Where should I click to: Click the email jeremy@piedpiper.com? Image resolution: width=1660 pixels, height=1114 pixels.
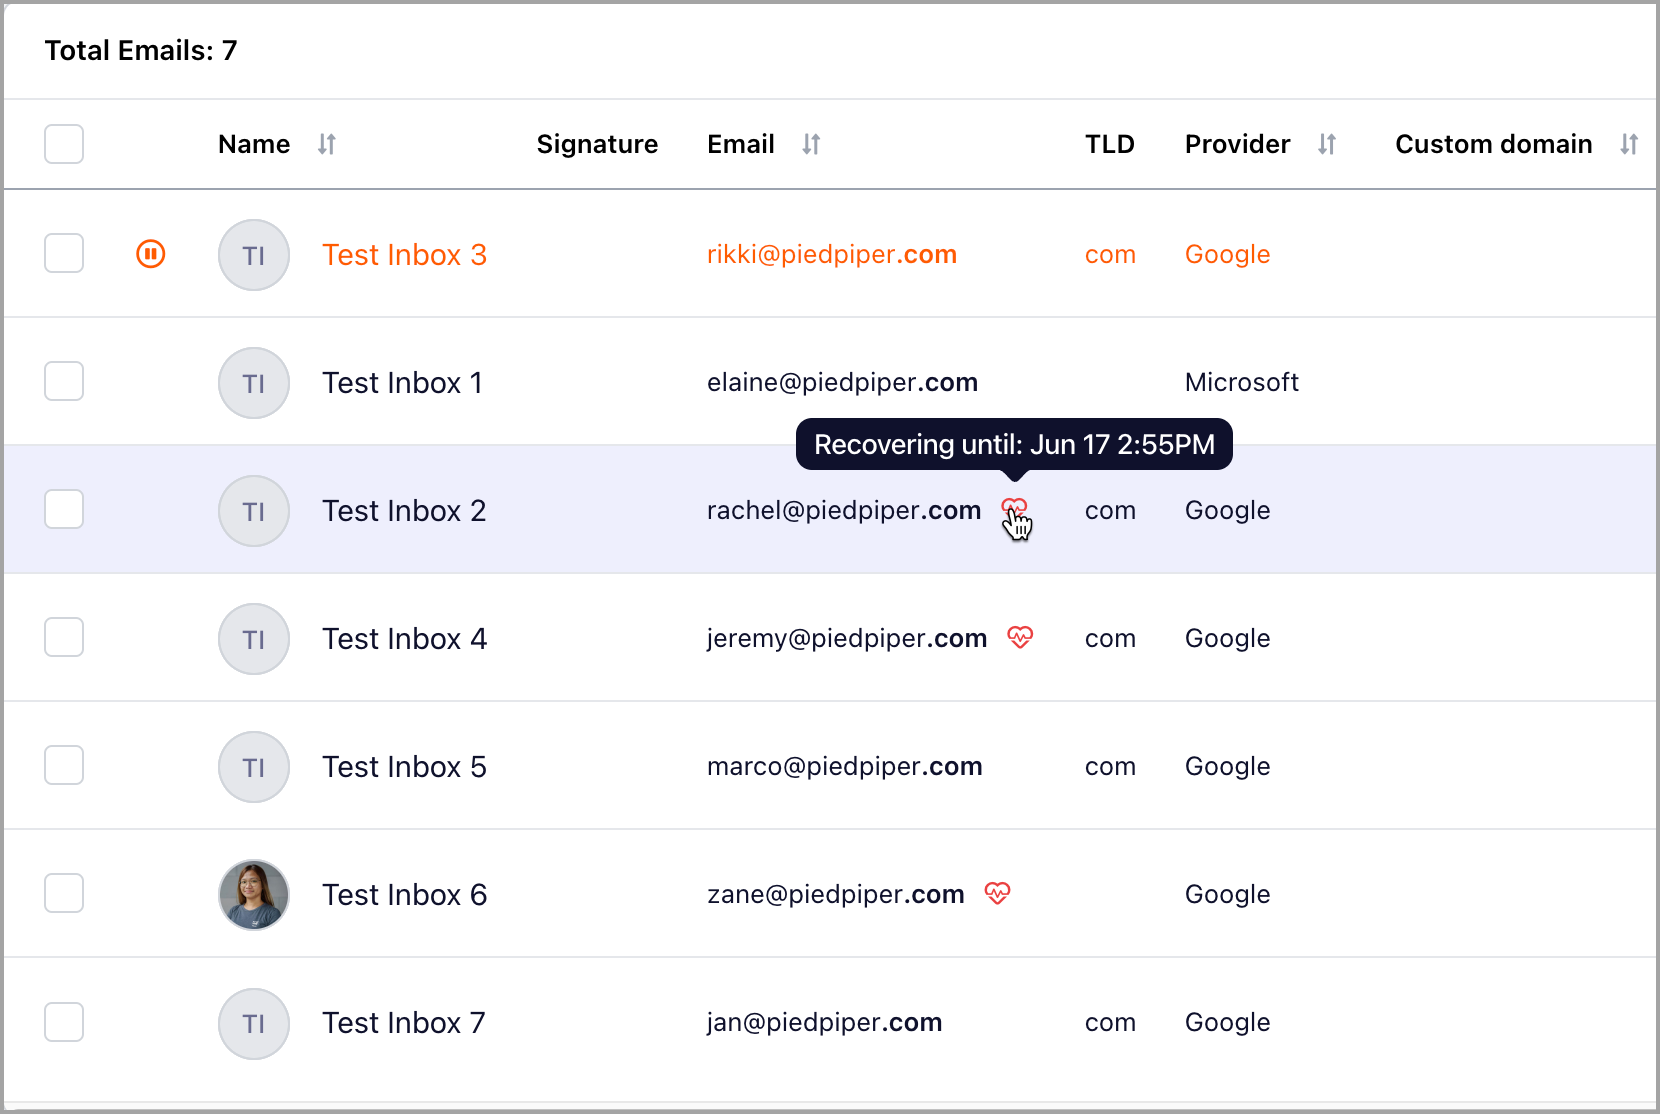click(x=847, y=639)
